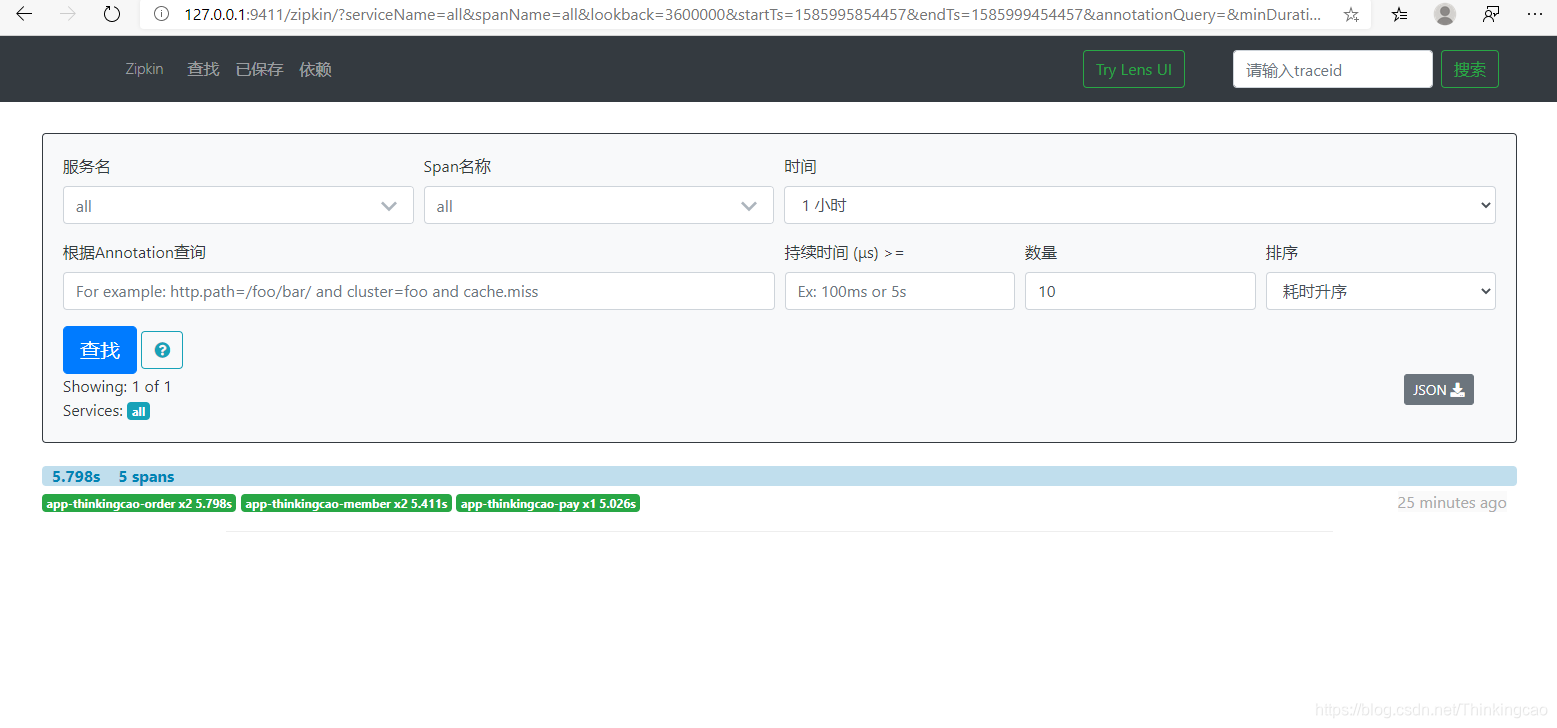Click the Try Lens UI button

pyautogui.click(x=1134, y=69)
